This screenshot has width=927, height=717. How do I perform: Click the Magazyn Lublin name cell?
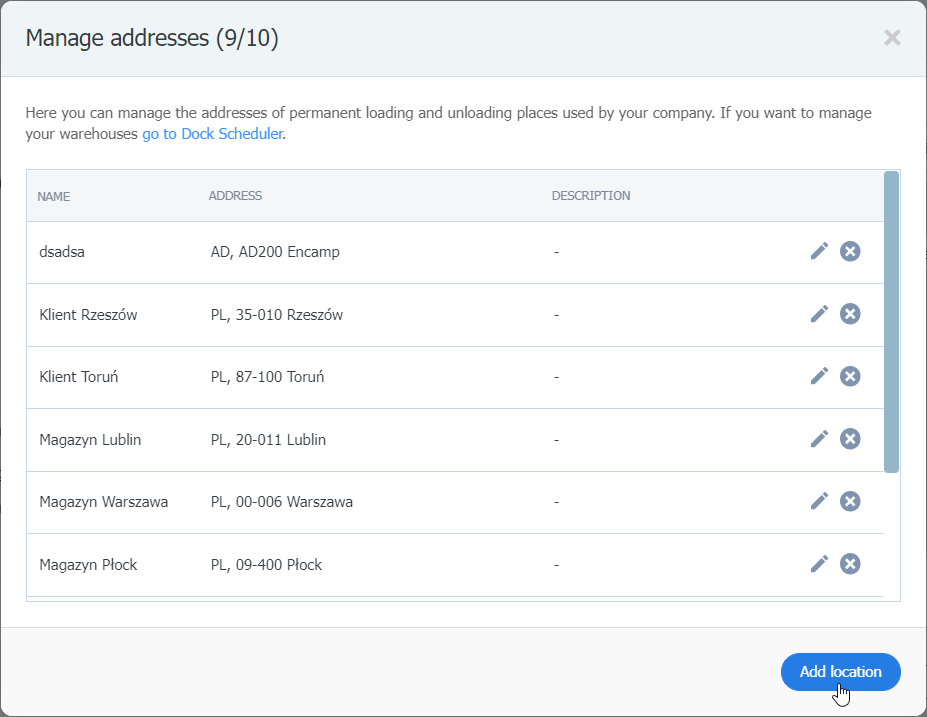click(x=90, y=440)
